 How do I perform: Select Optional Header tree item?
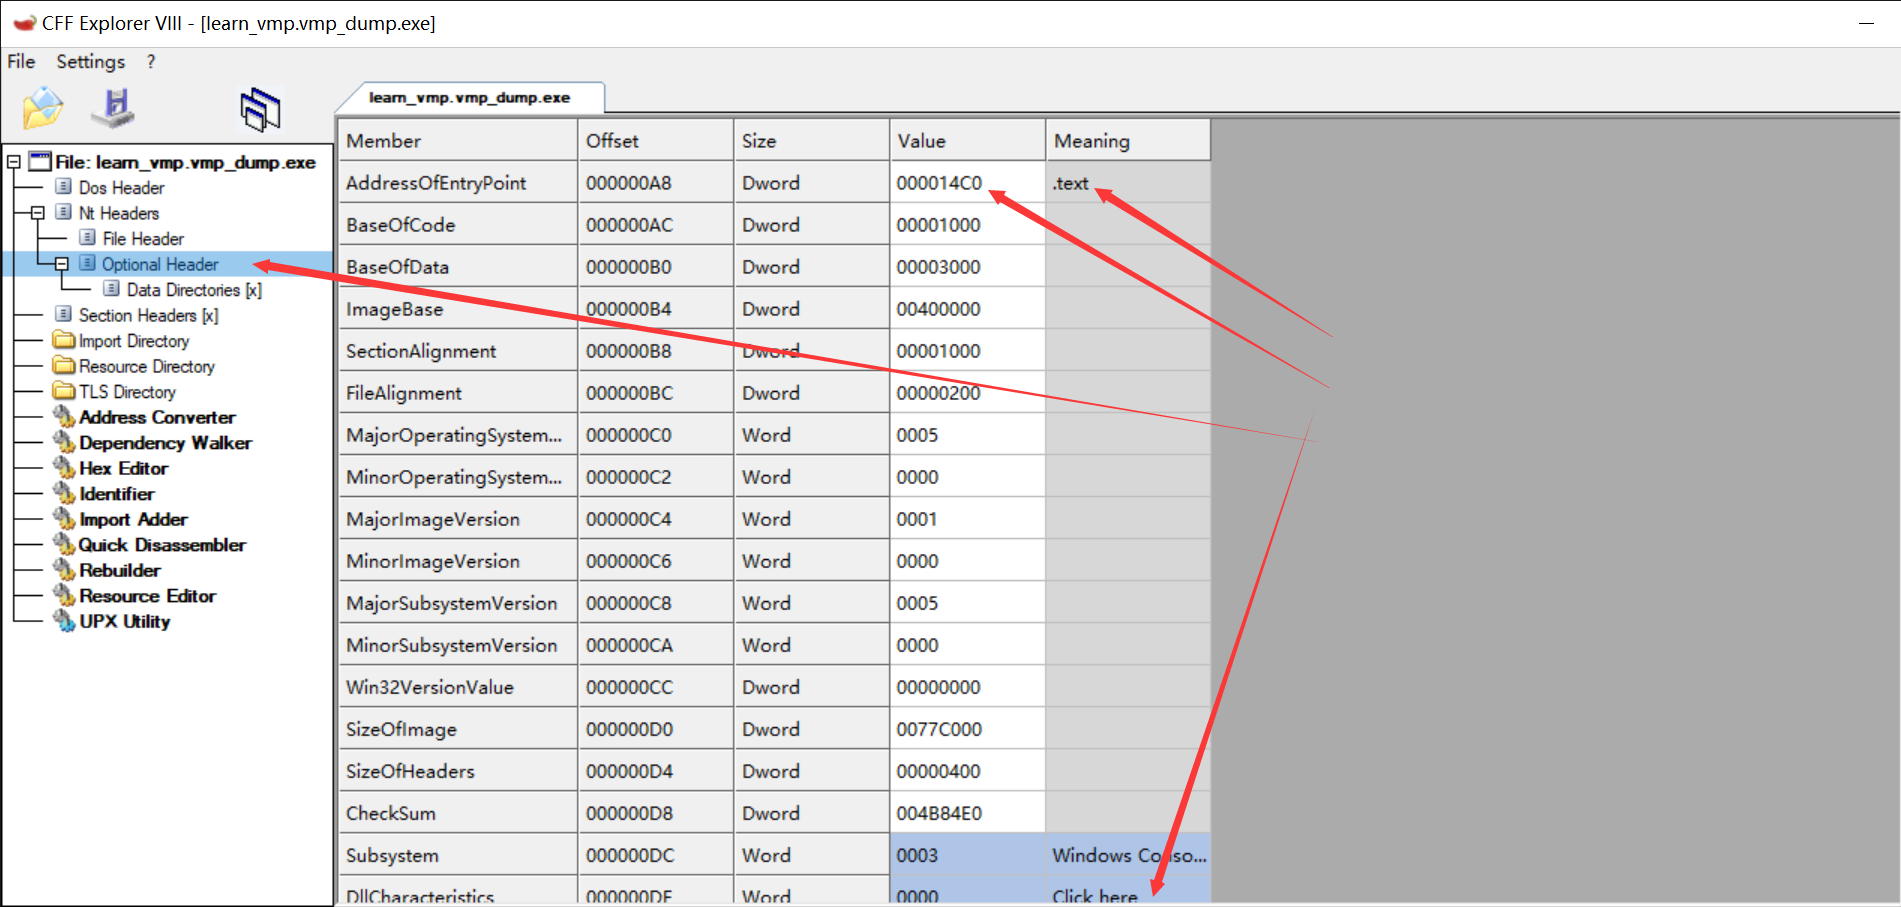point(160,264)
